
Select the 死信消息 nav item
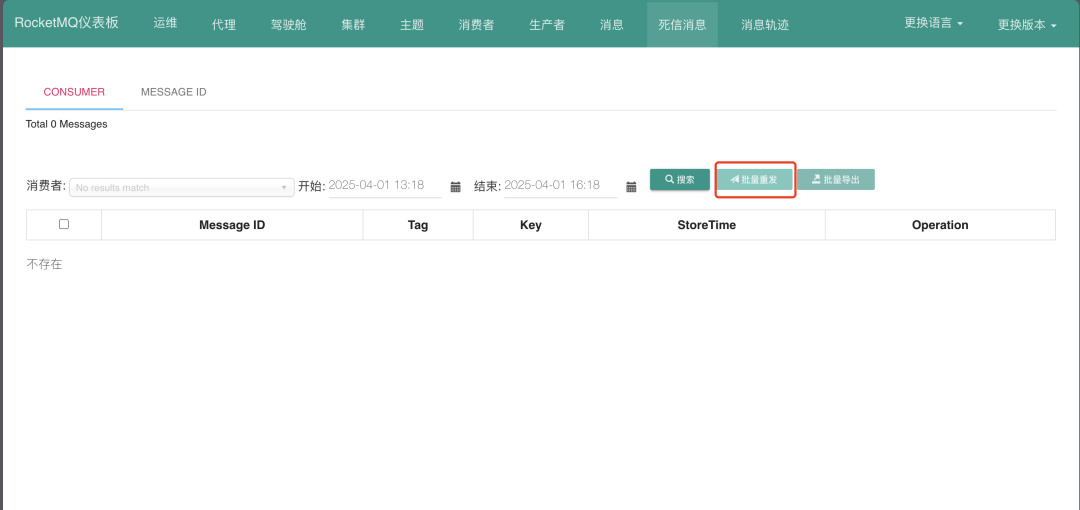[x=682, y=25]
